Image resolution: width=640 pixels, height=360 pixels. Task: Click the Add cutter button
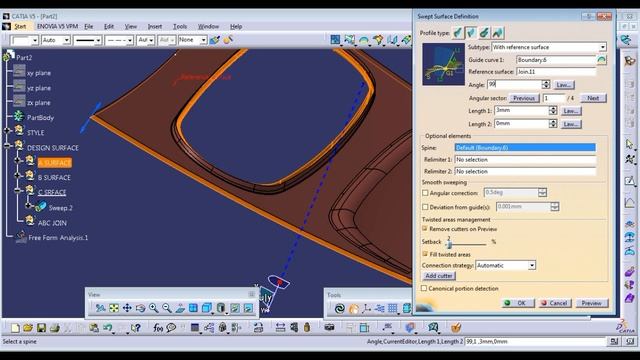click(439, 276)
